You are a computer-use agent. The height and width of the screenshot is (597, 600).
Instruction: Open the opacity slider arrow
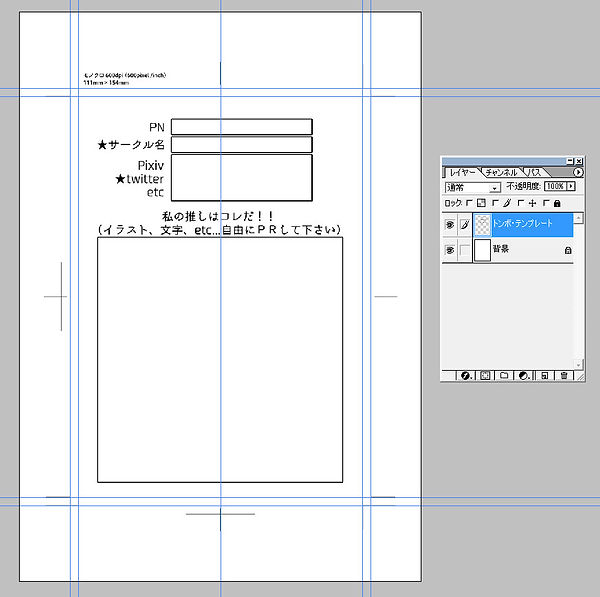(571, 186)
